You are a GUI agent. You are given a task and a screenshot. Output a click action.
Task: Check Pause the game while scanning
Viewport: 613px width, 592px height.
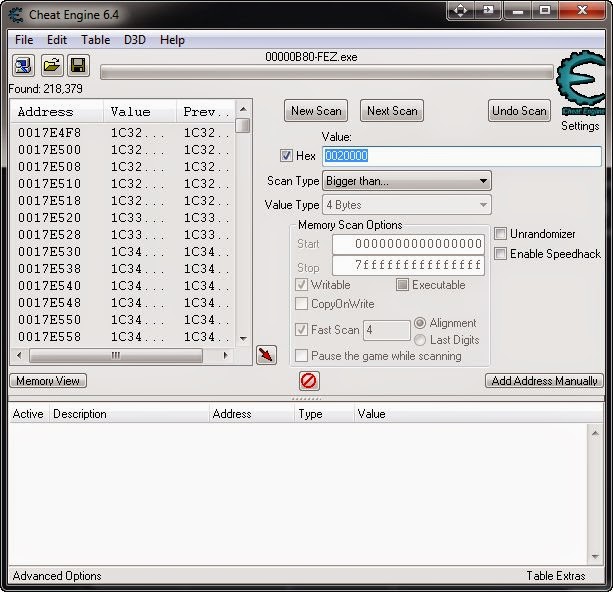coord(301,355)
